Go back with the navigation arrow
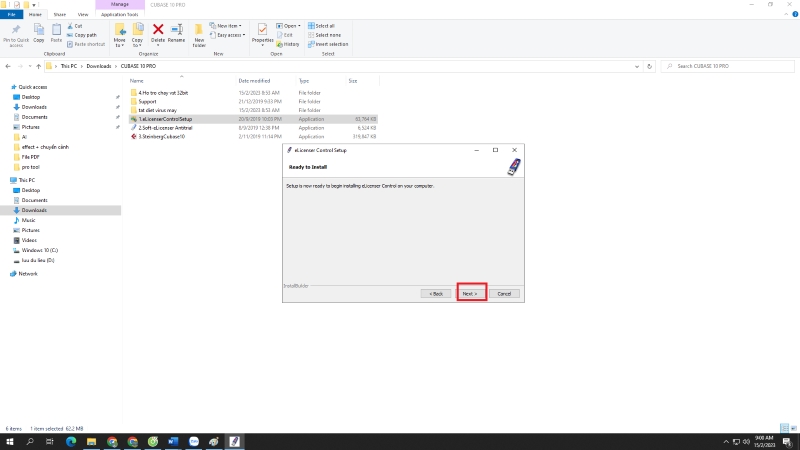800x450 pixels. [8, 66]
